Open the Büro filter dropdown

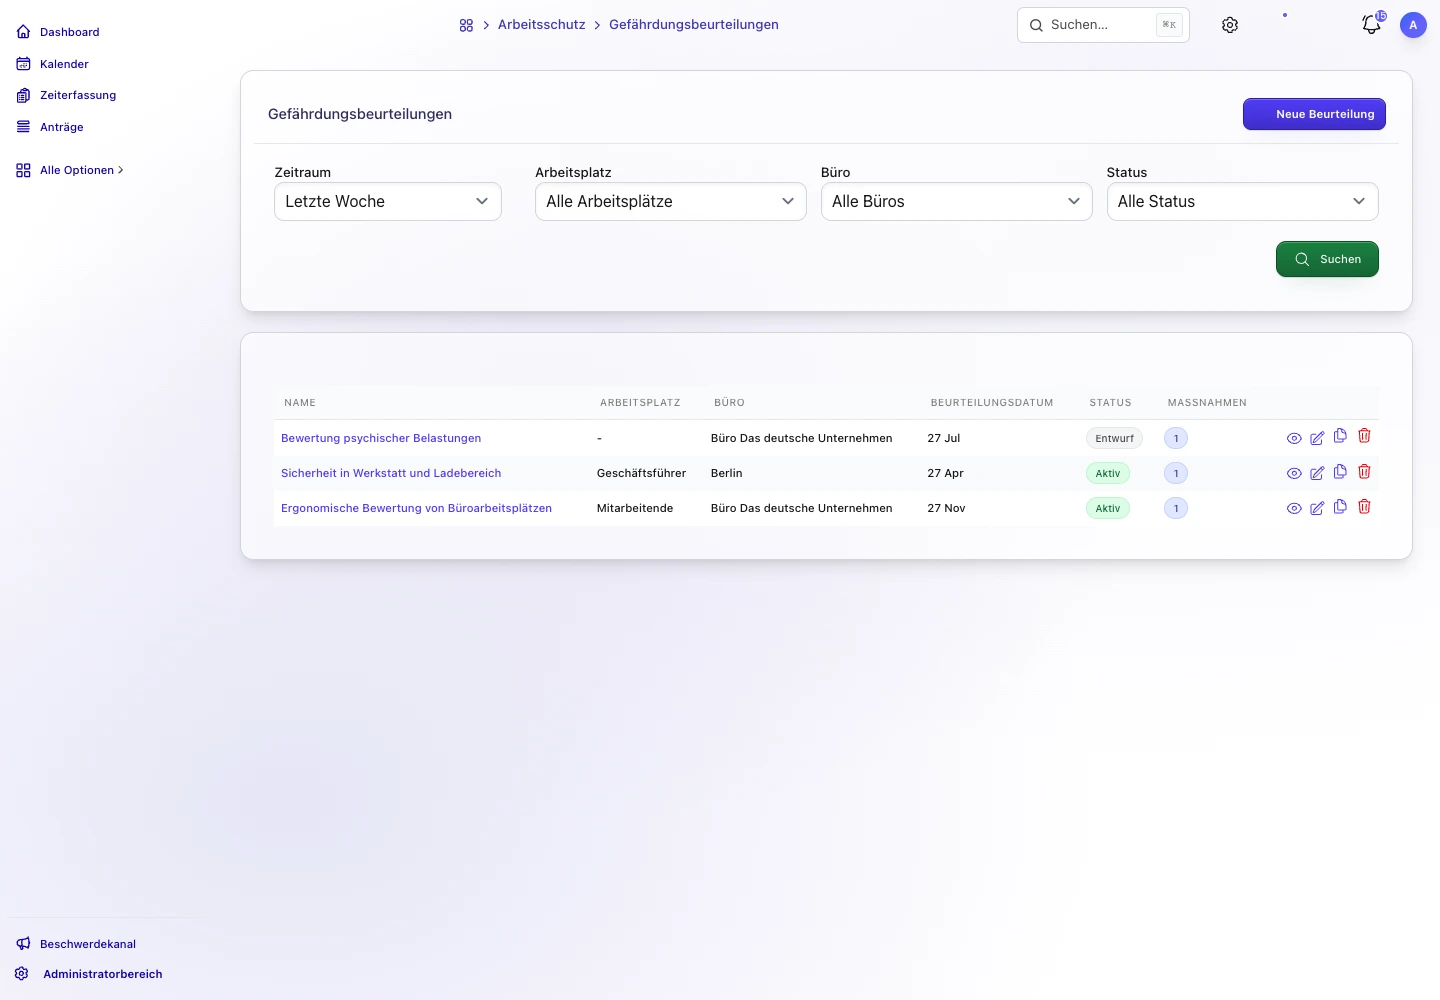(x=957, y=201)
